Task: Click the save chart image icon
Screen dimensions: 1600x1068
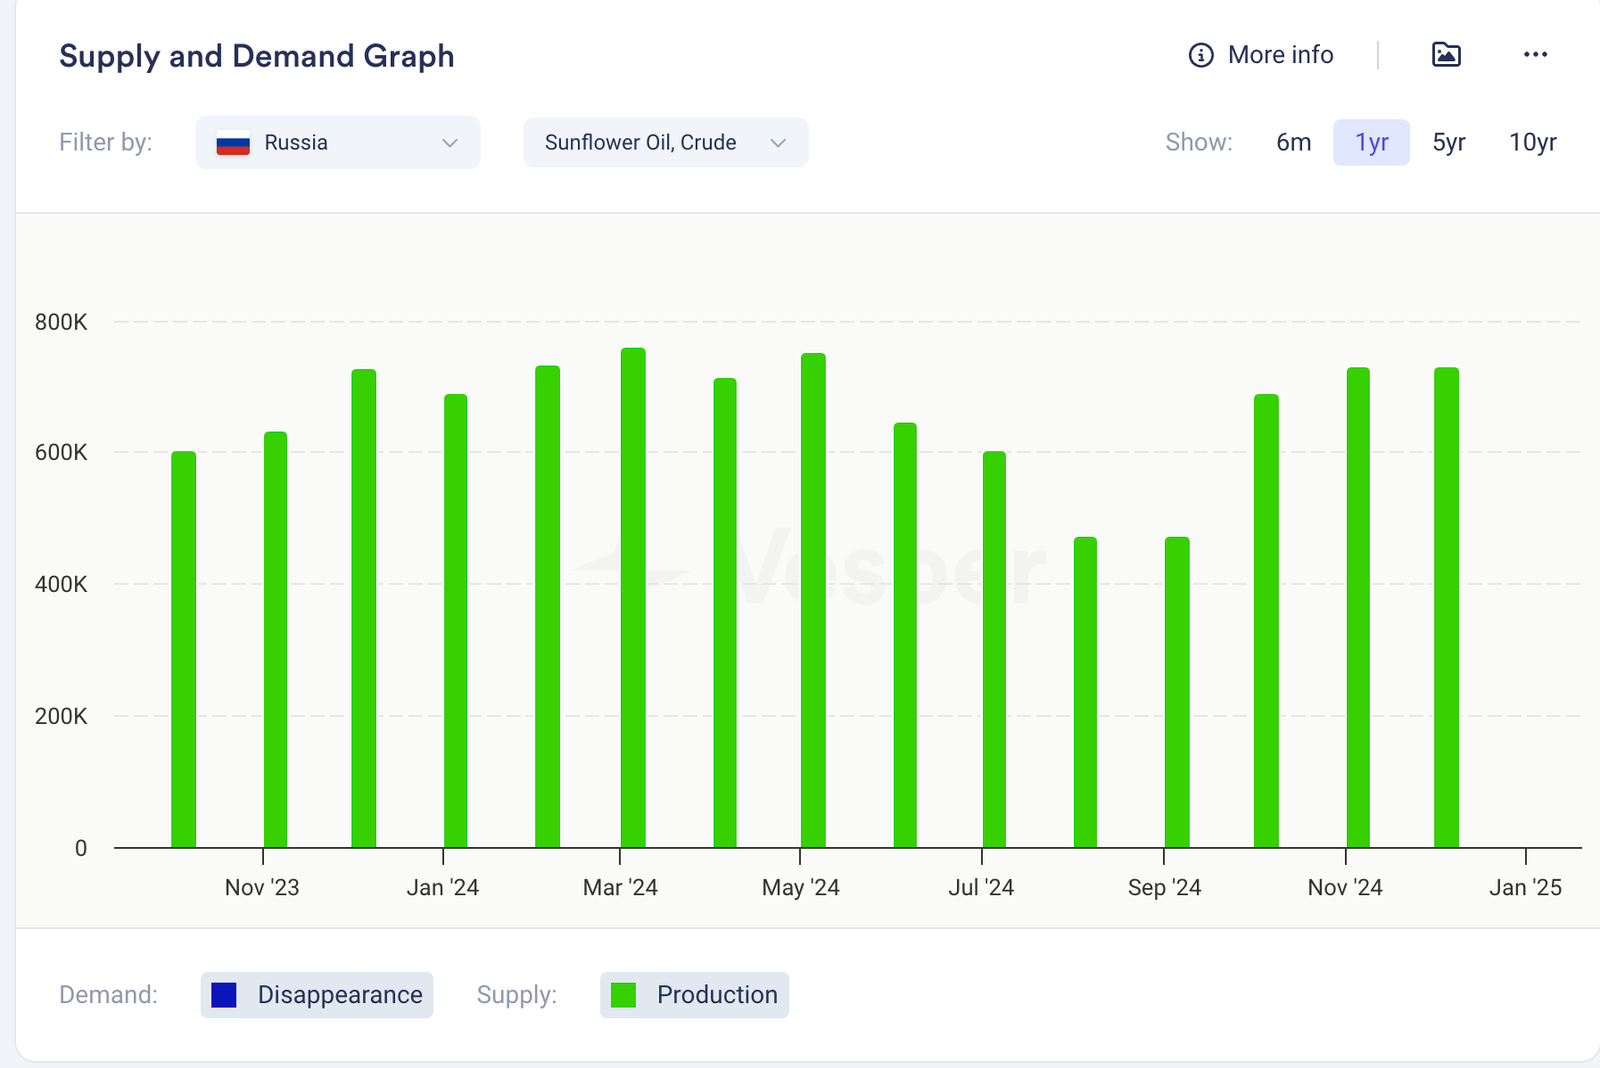Action: [1446, 55]
